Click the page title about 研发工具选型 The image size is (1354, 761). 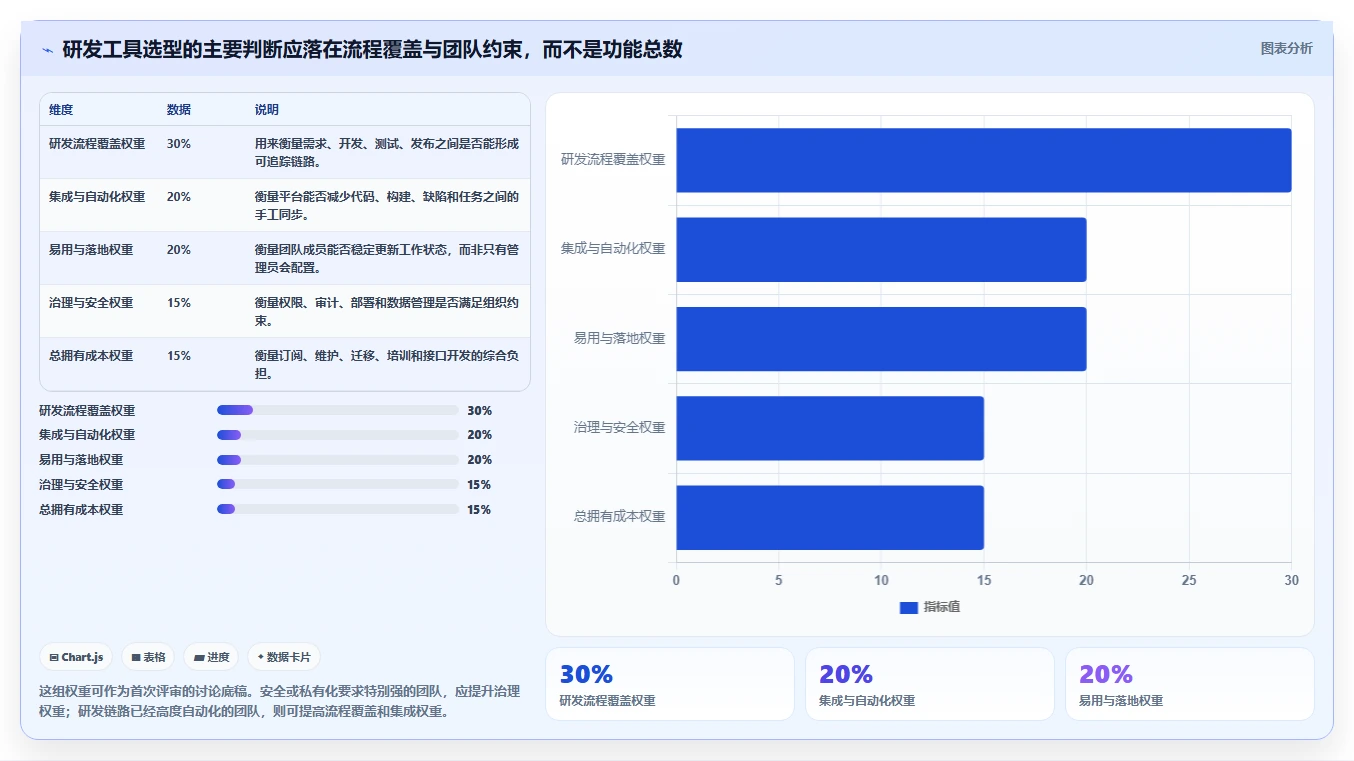click(x=372, y=49)
